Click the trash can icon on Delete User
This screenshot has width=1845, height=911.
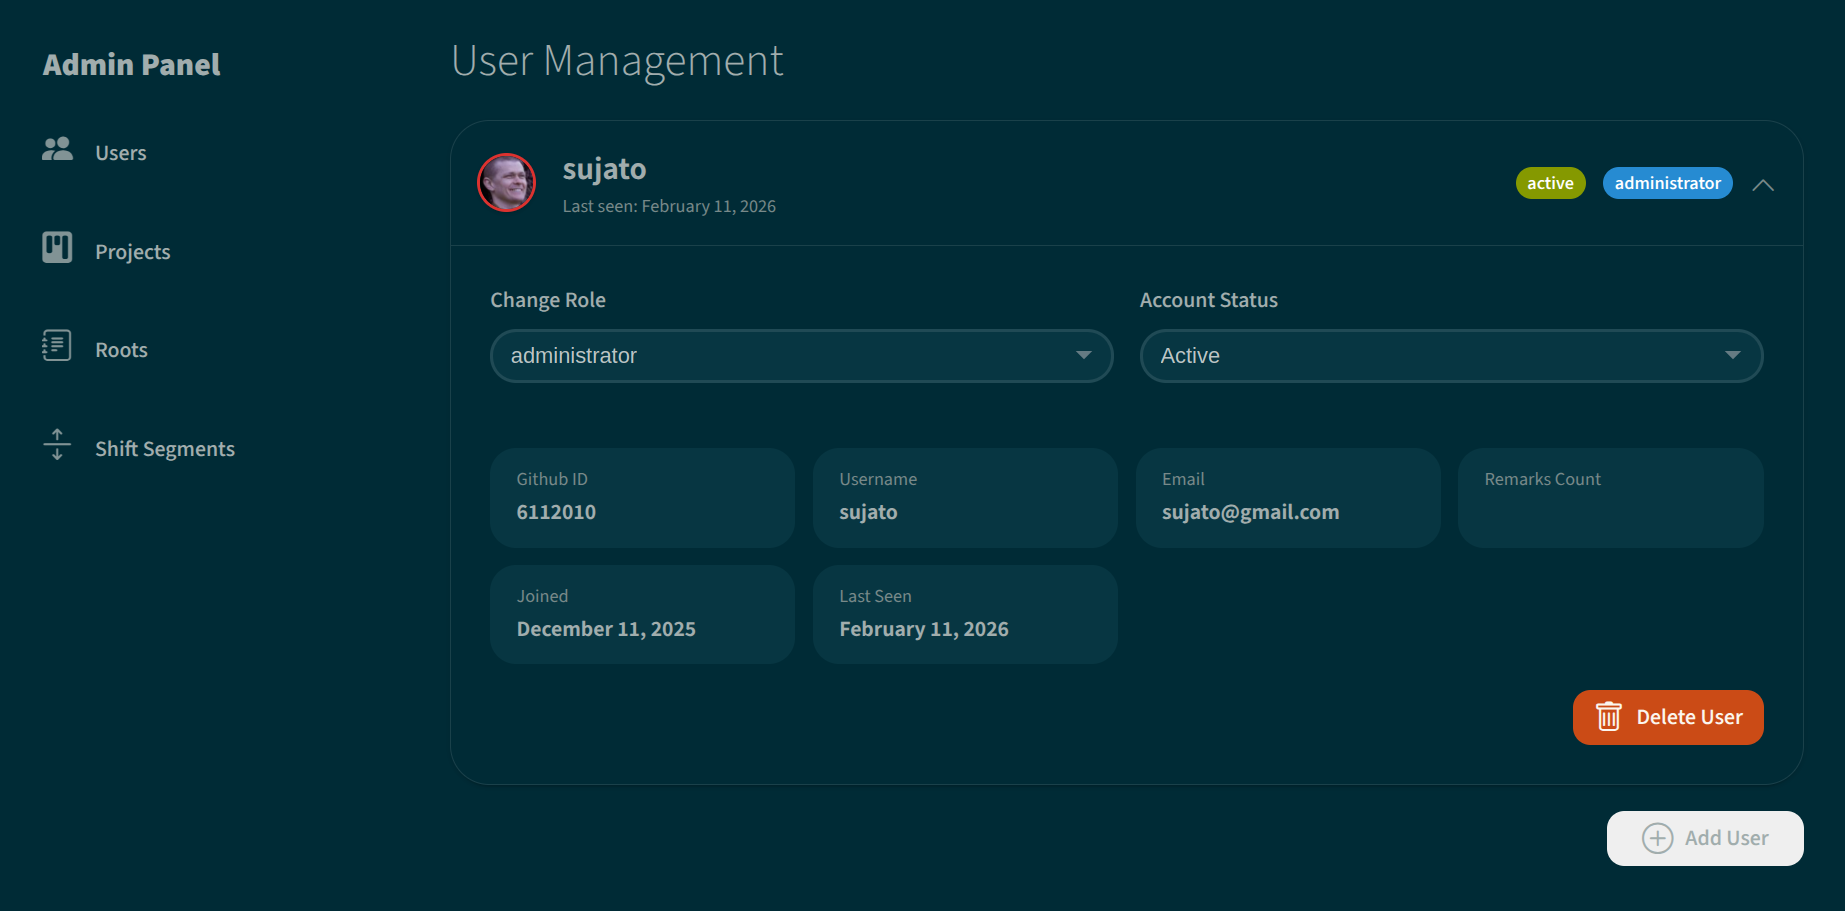[1608, 717]
